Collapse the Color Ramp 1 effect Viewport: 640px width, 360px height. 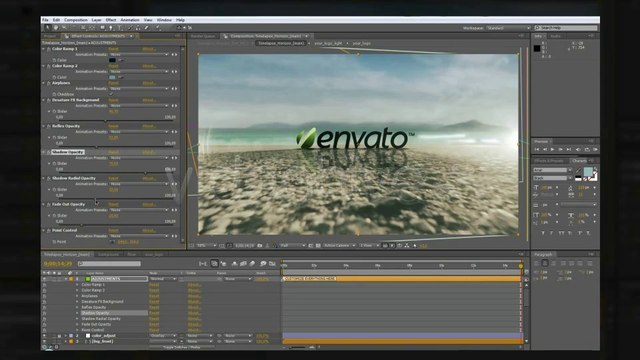pos(44,49)
